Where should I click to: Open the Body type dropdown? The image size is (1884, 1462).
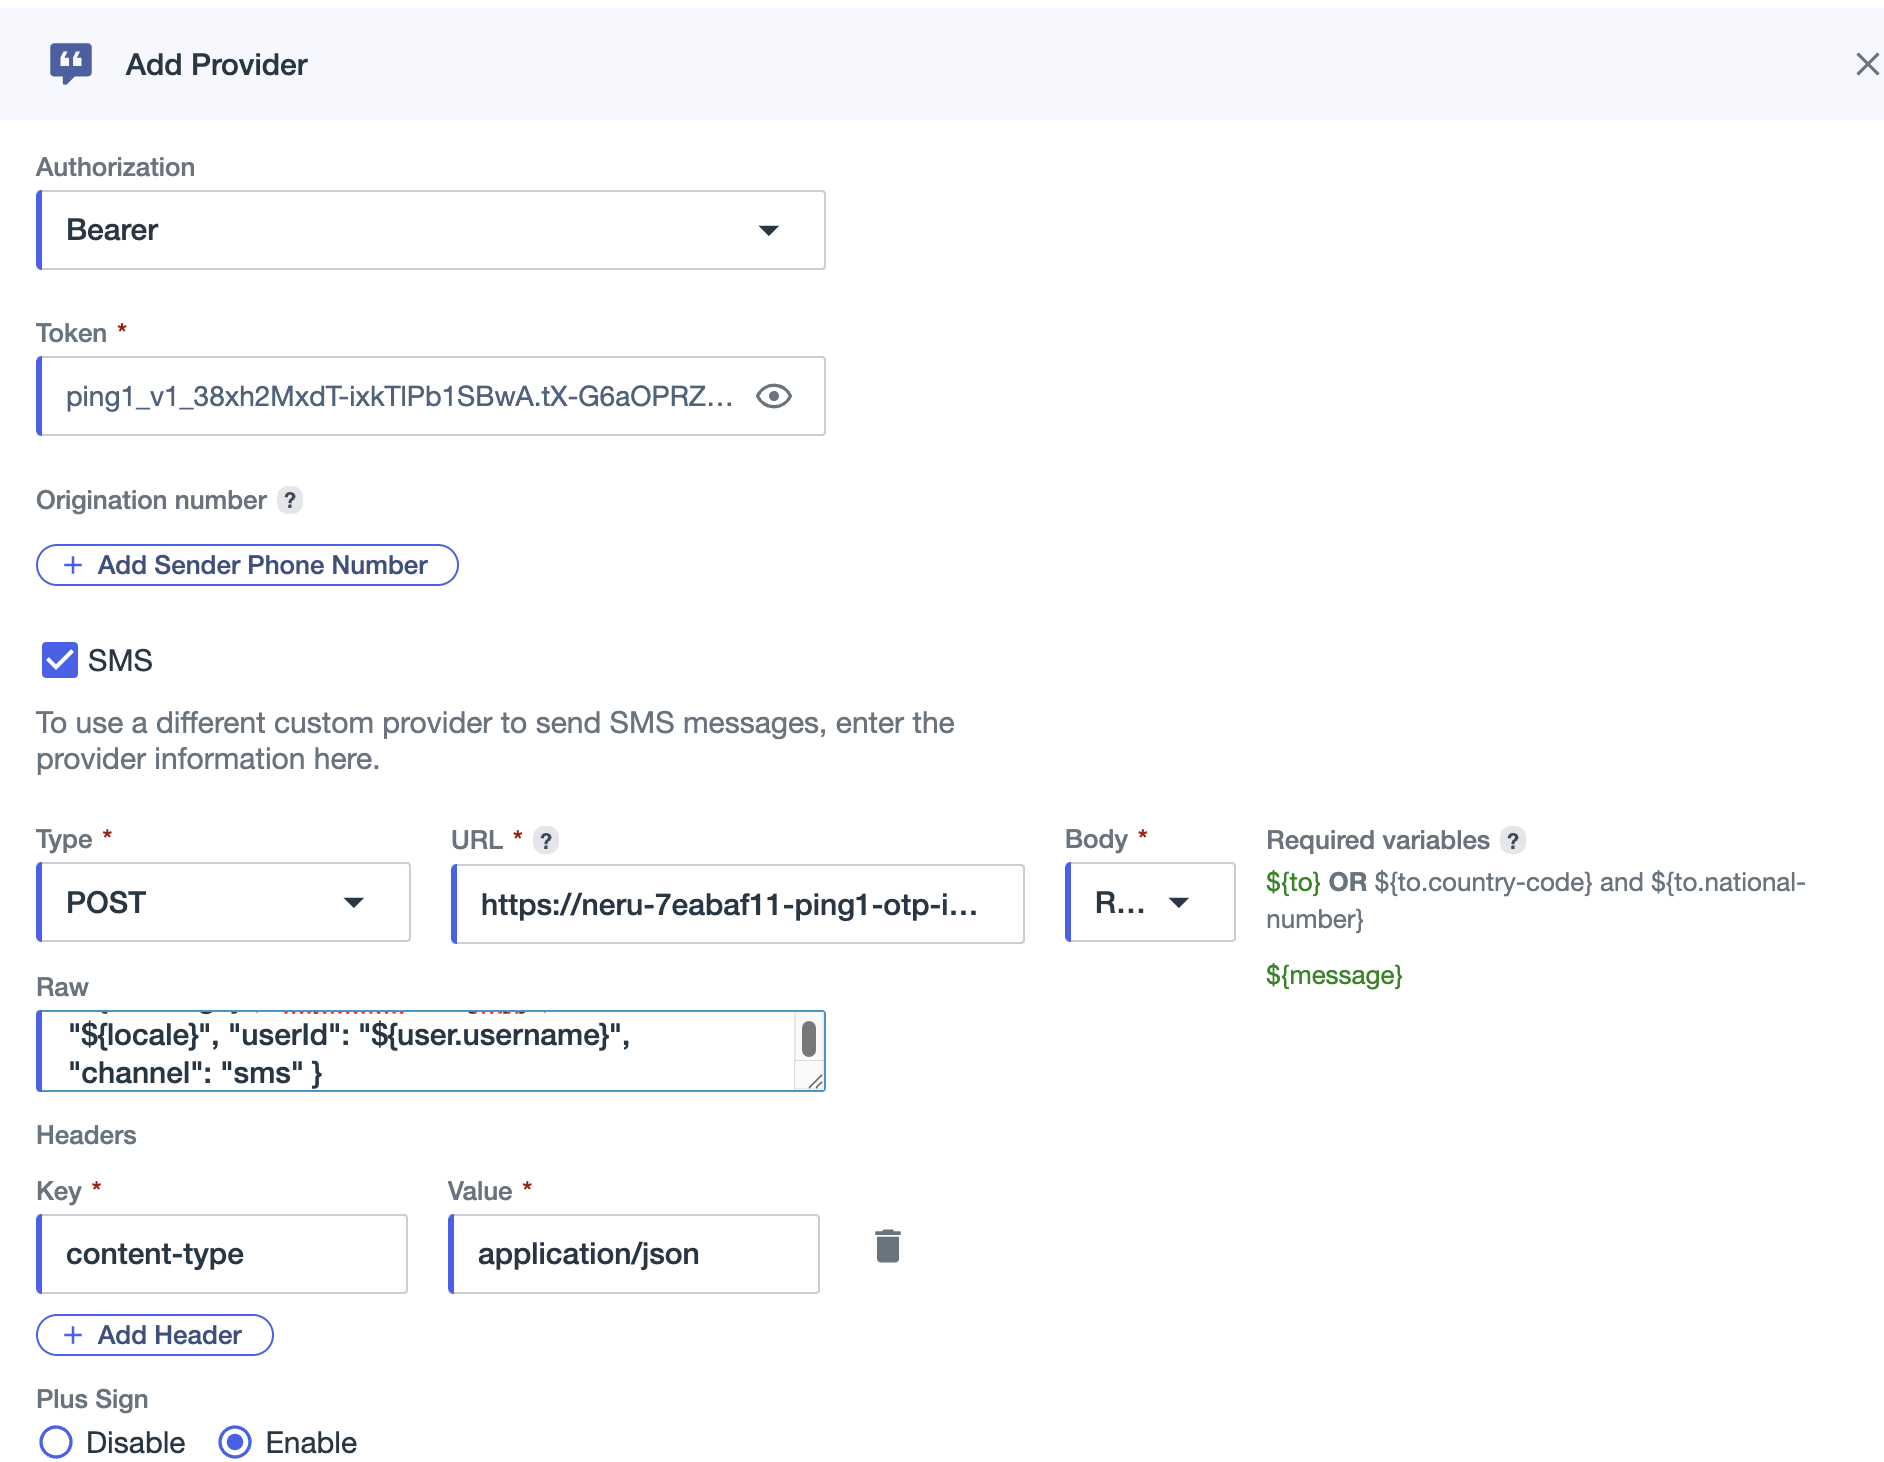[1150, 902]
